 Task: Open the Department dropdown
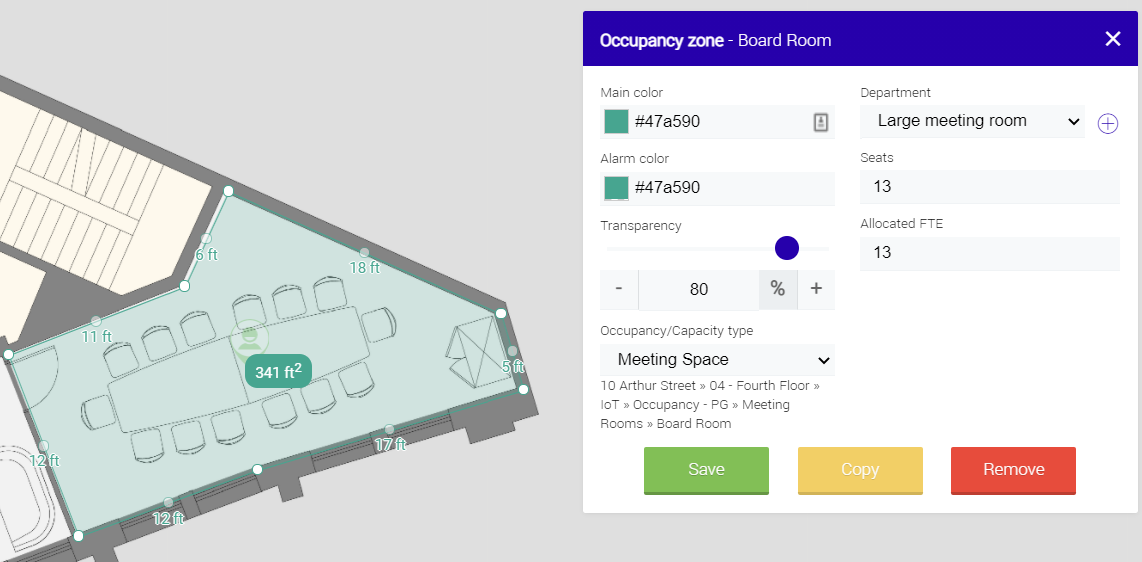[x=972, y=121]
